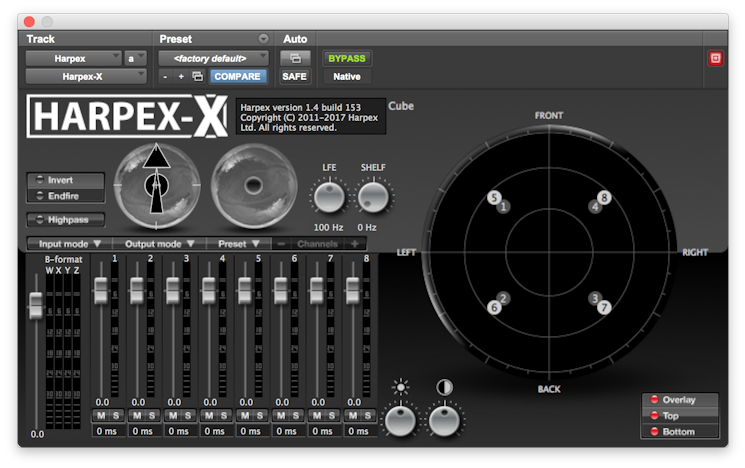Open the factory default preset dropdown
The width and height of the screenshot is (745, 468).
click(213, 58)
